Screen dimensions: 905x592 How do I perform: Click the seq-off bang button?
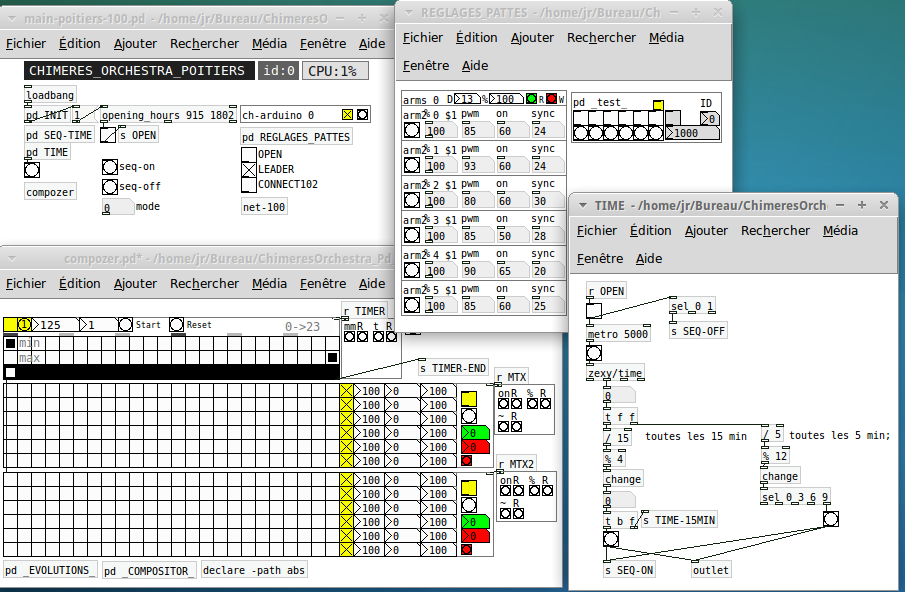click(x=110, y=187)
